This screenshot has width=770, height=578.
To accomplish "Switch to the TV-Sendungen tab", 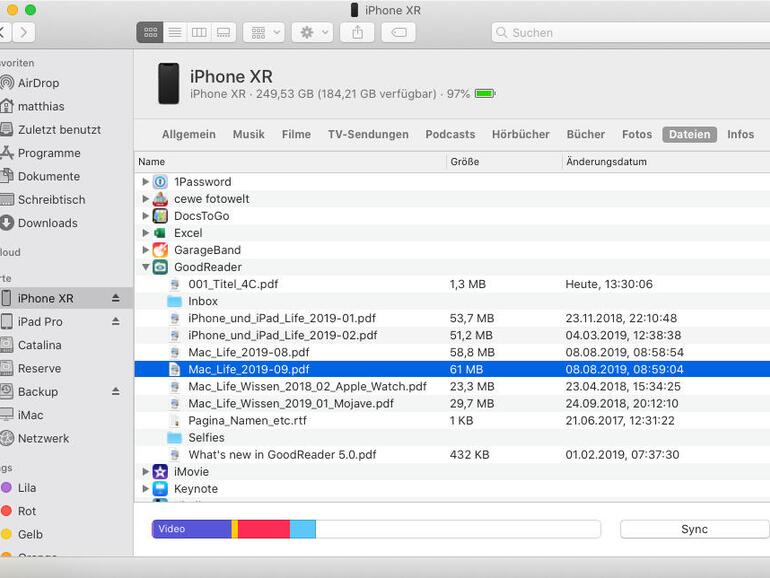I will coord(368,135).
